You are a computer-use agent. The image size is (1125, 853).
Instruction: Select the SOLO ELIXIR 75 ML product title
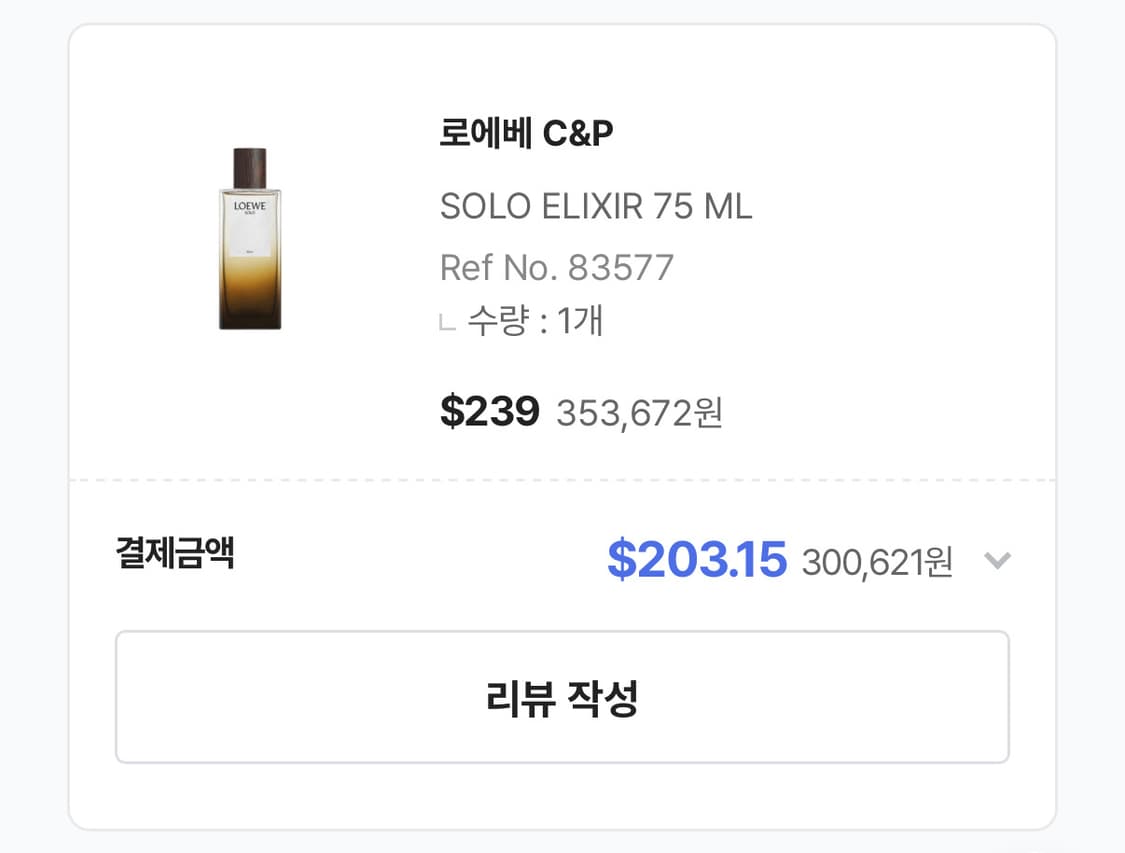[597, 206]
